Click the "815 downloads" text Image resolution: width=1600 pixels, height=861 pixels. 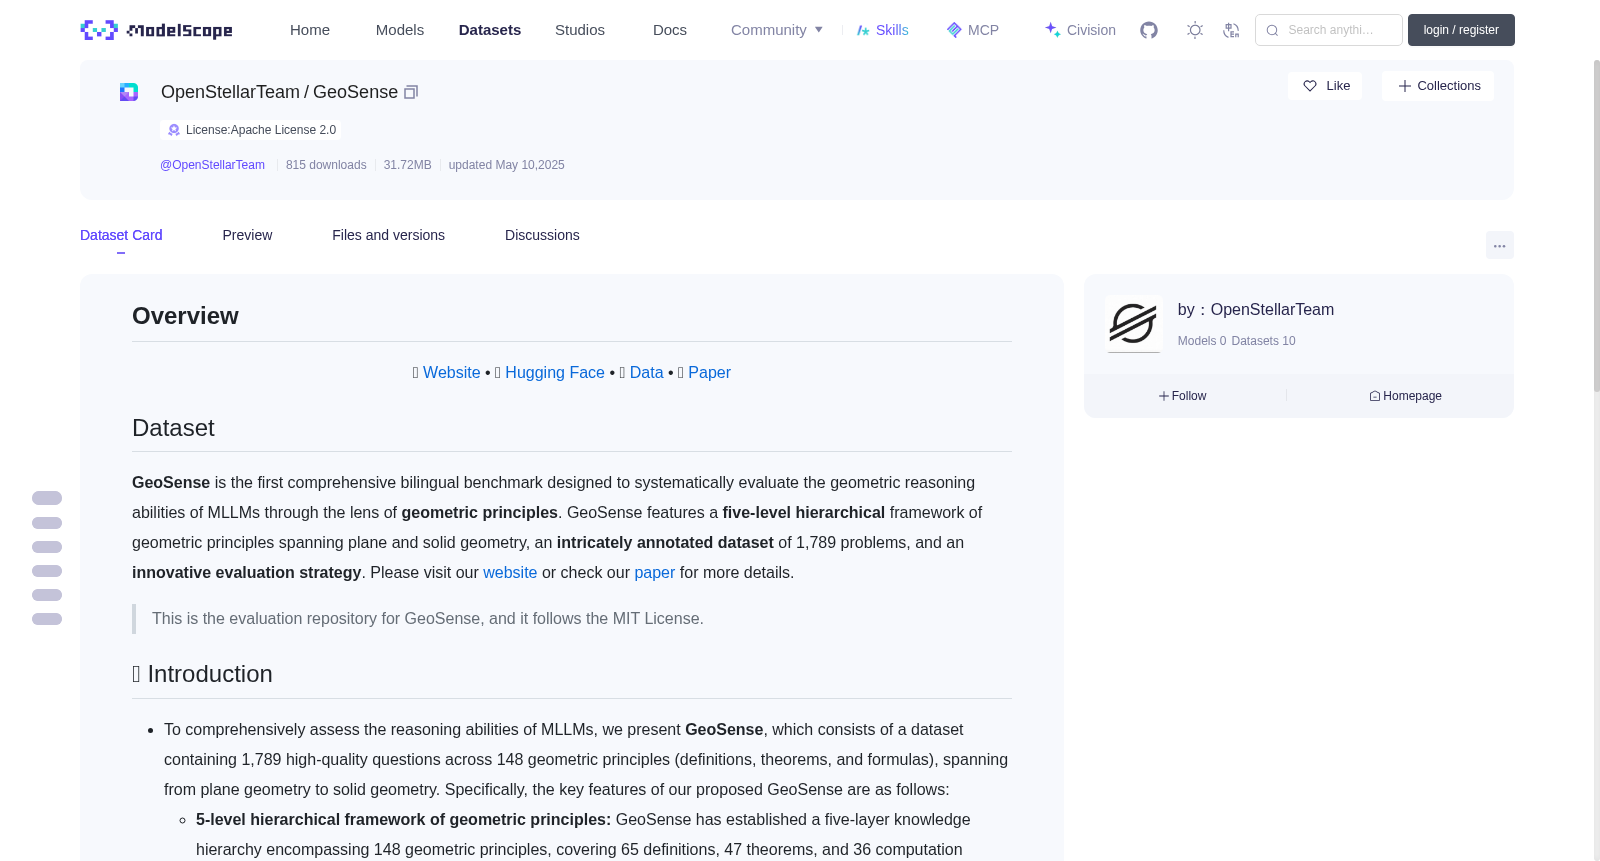click(x=326, y=165)
